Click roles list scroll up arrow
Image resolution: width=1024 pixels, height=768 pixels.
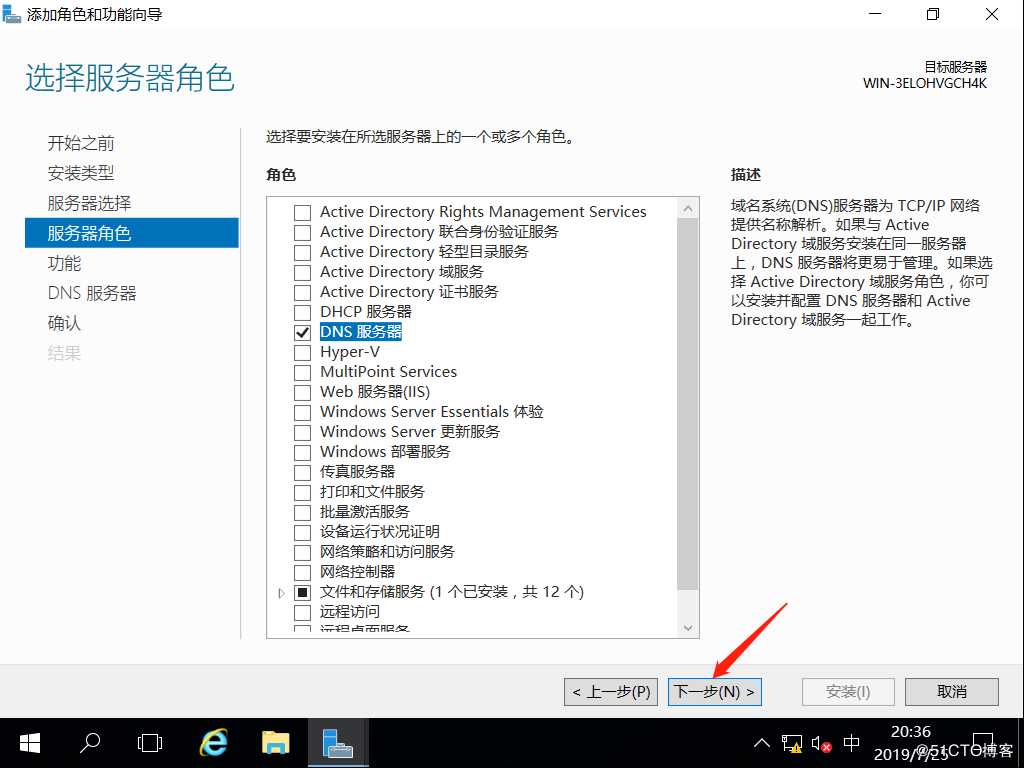pyautogui.click(x=688, y=209)
